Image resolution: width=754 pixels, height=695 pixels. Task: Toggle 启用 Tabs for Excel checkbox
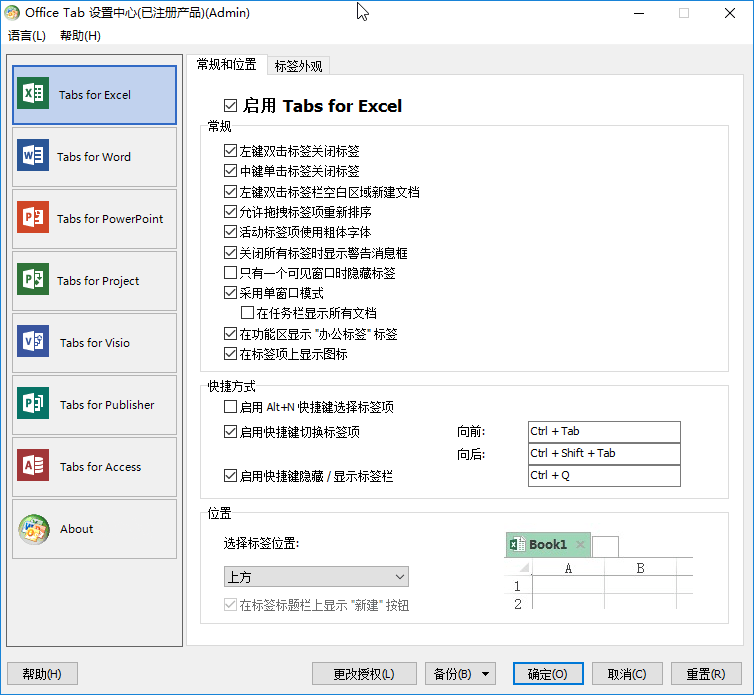tap(230, 105)
